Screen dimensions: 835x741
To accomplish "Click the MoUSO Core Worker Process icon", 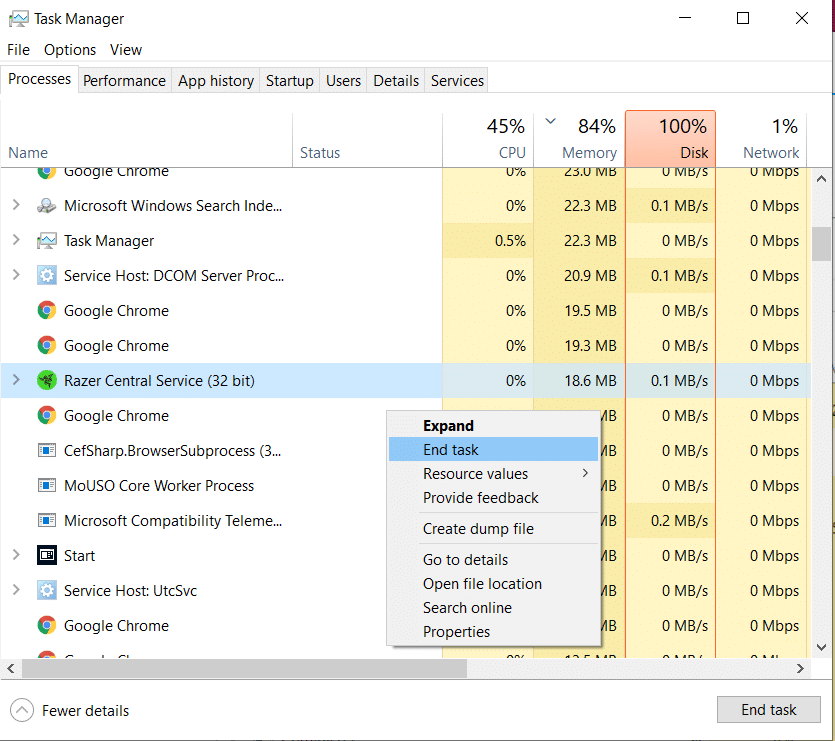I will click(47, 485).
